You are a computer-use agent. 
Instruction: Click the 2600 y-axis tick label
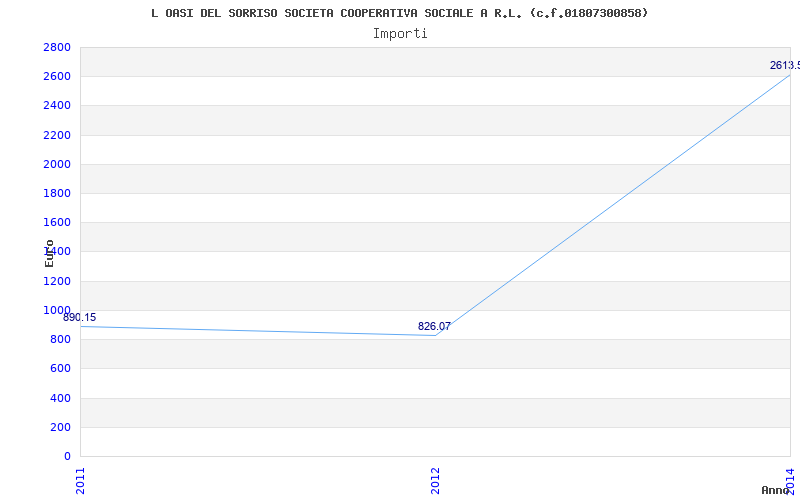(x=57, y=77)
